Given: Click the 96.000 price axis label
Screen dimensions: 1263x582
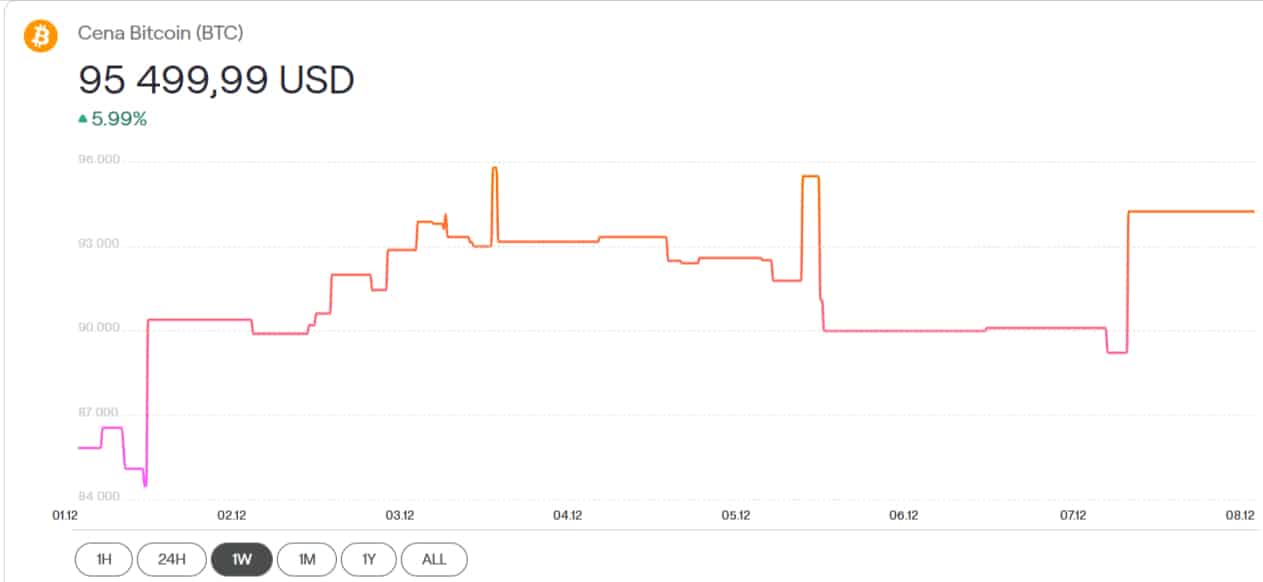Looking at the screenshot, I should 99,159.
